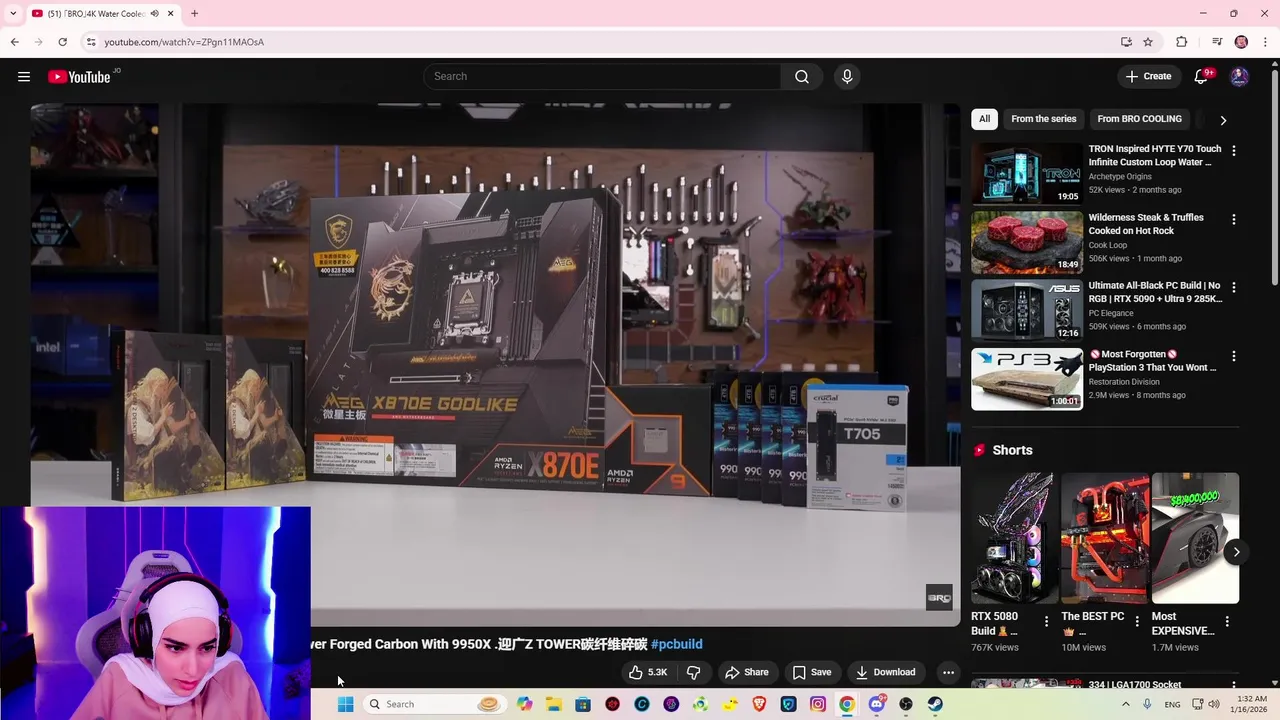Viewport: 1280px width, 720px height.
Task: Show more filter chips with right arrow
Action: tap(1222, 120)
